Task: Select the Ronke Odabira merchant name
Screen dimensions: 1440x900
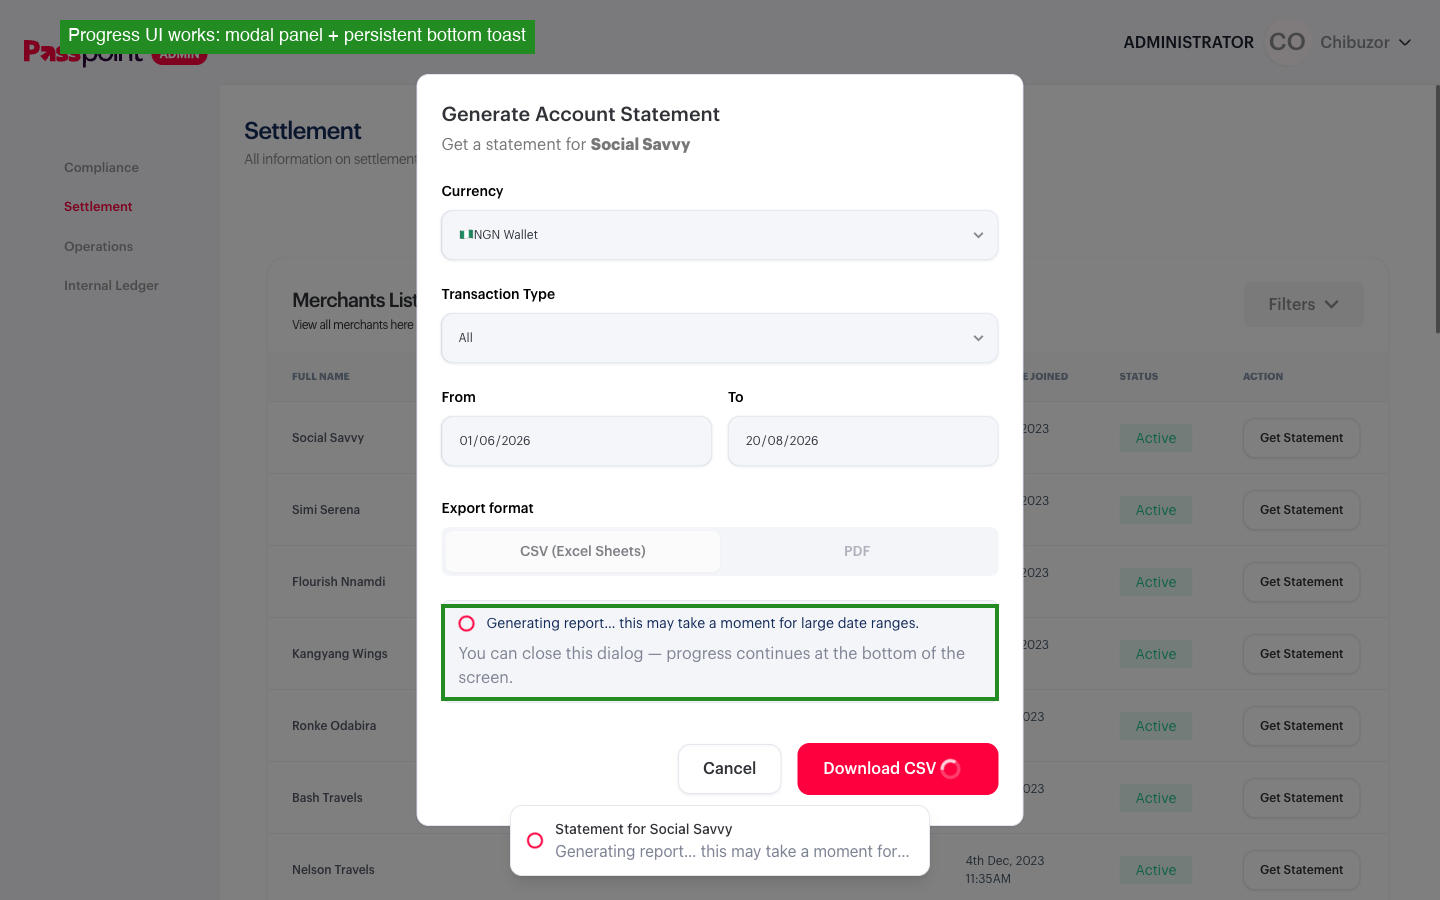Action: [x=334, y=726]
